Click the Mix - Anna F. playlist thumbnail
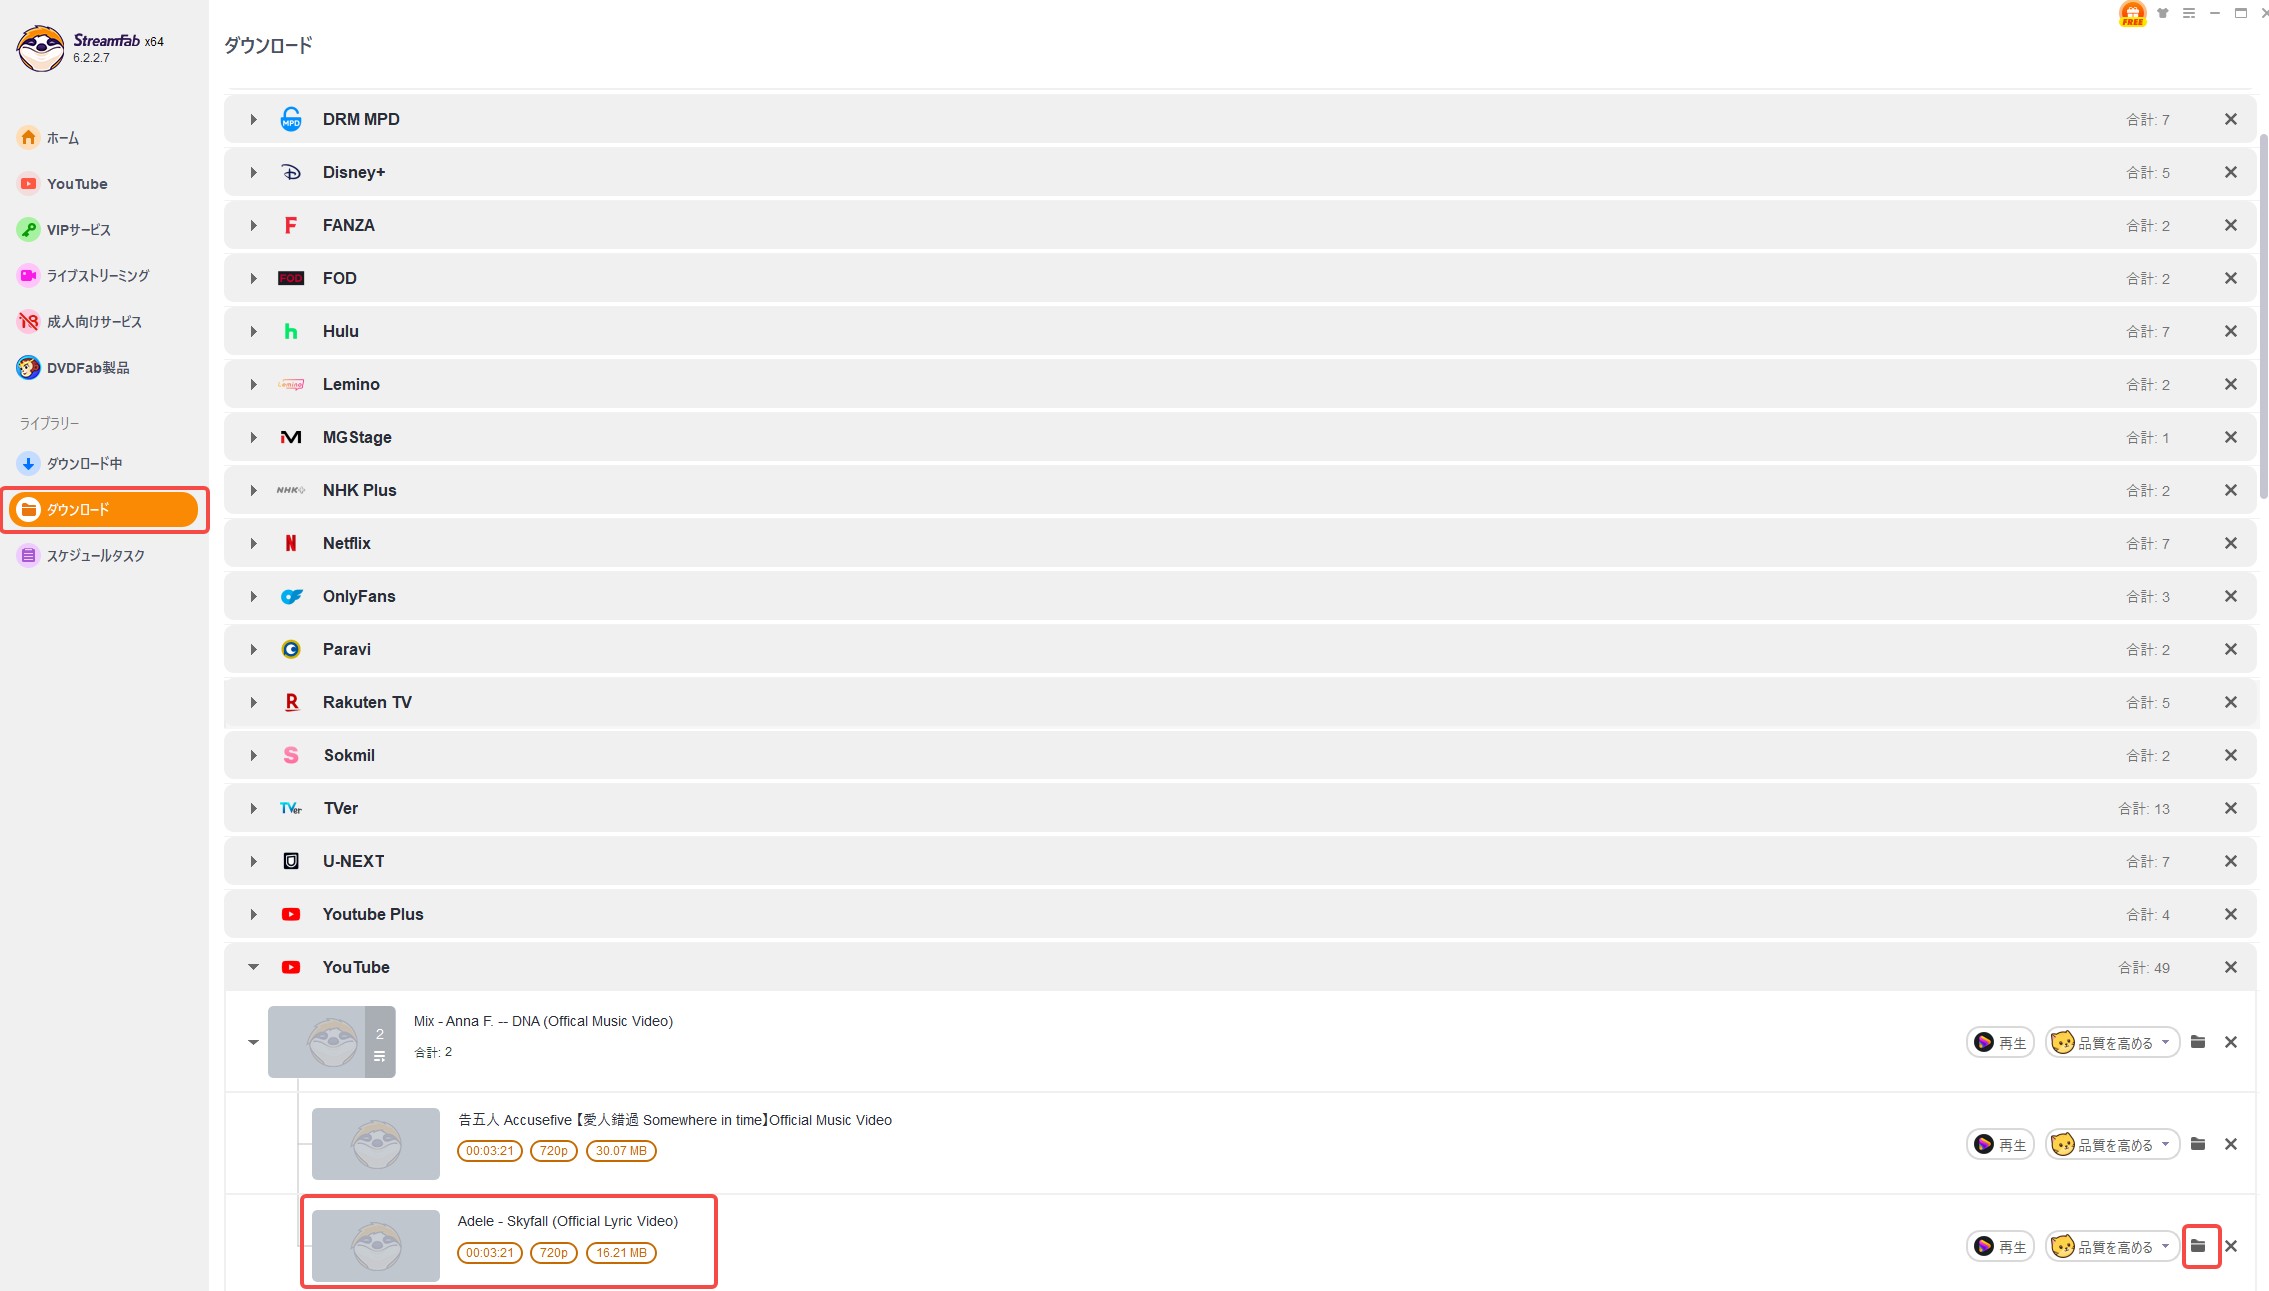This screenshot has width=2269, height=1291. pos(331,1042)
